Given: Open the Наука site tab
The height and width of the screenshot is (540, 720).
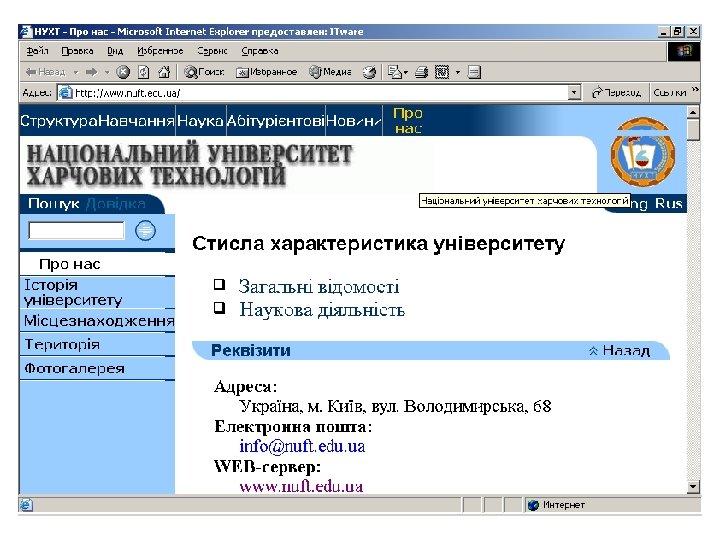Looking at the screenshot, I should coord(200,121).
